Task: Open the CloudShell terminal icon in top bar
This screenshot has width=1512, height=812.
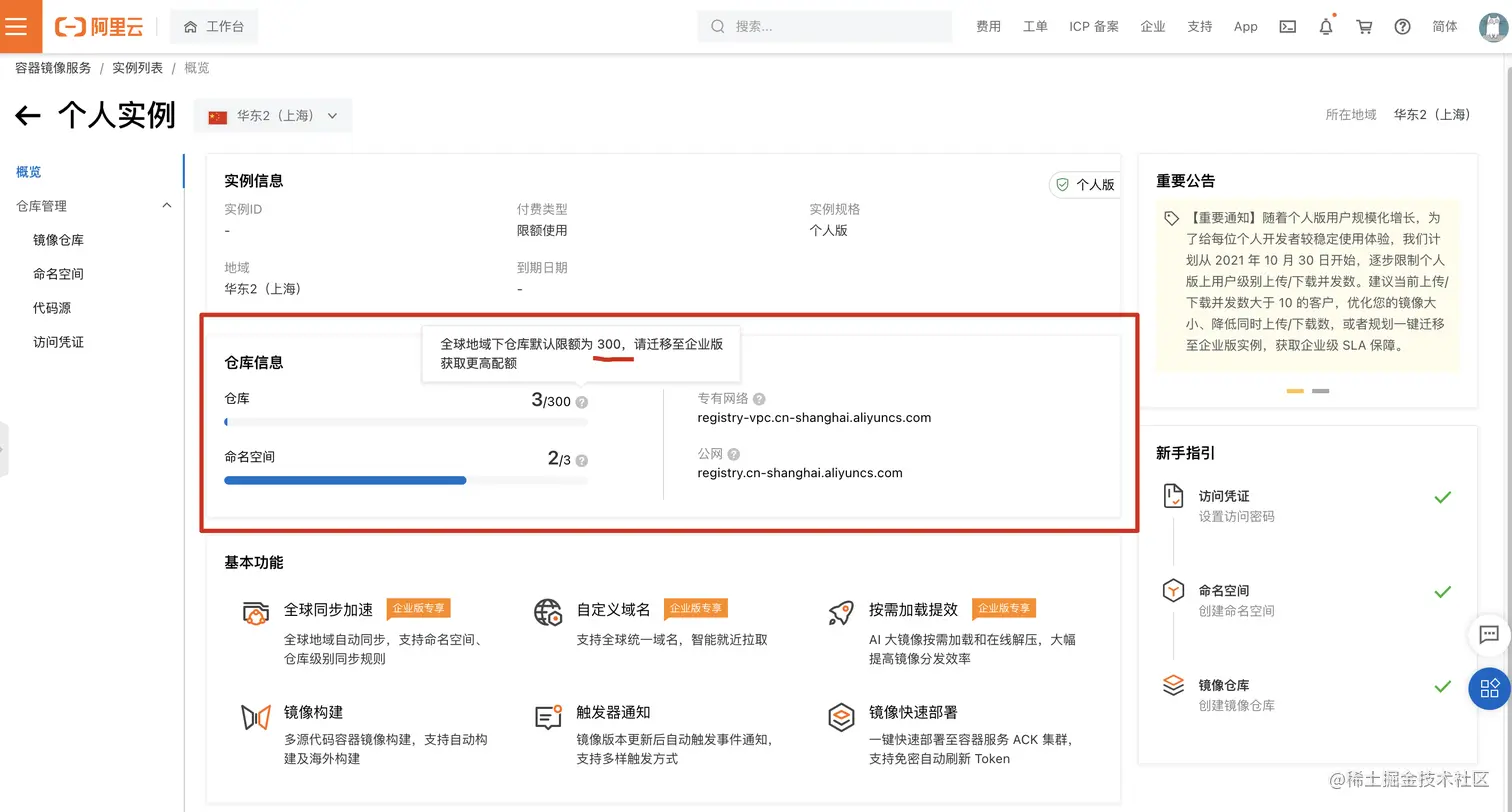Action: [x=1287, y=27]
